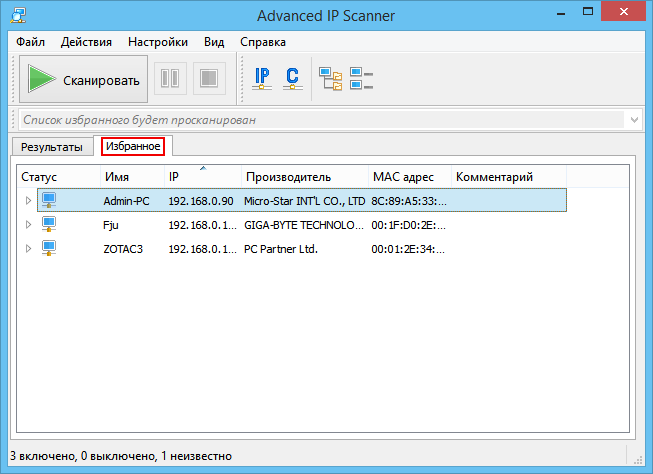Screen dimensions: 653x474
Task: Click the IP range input field
Action: point(320,120)
